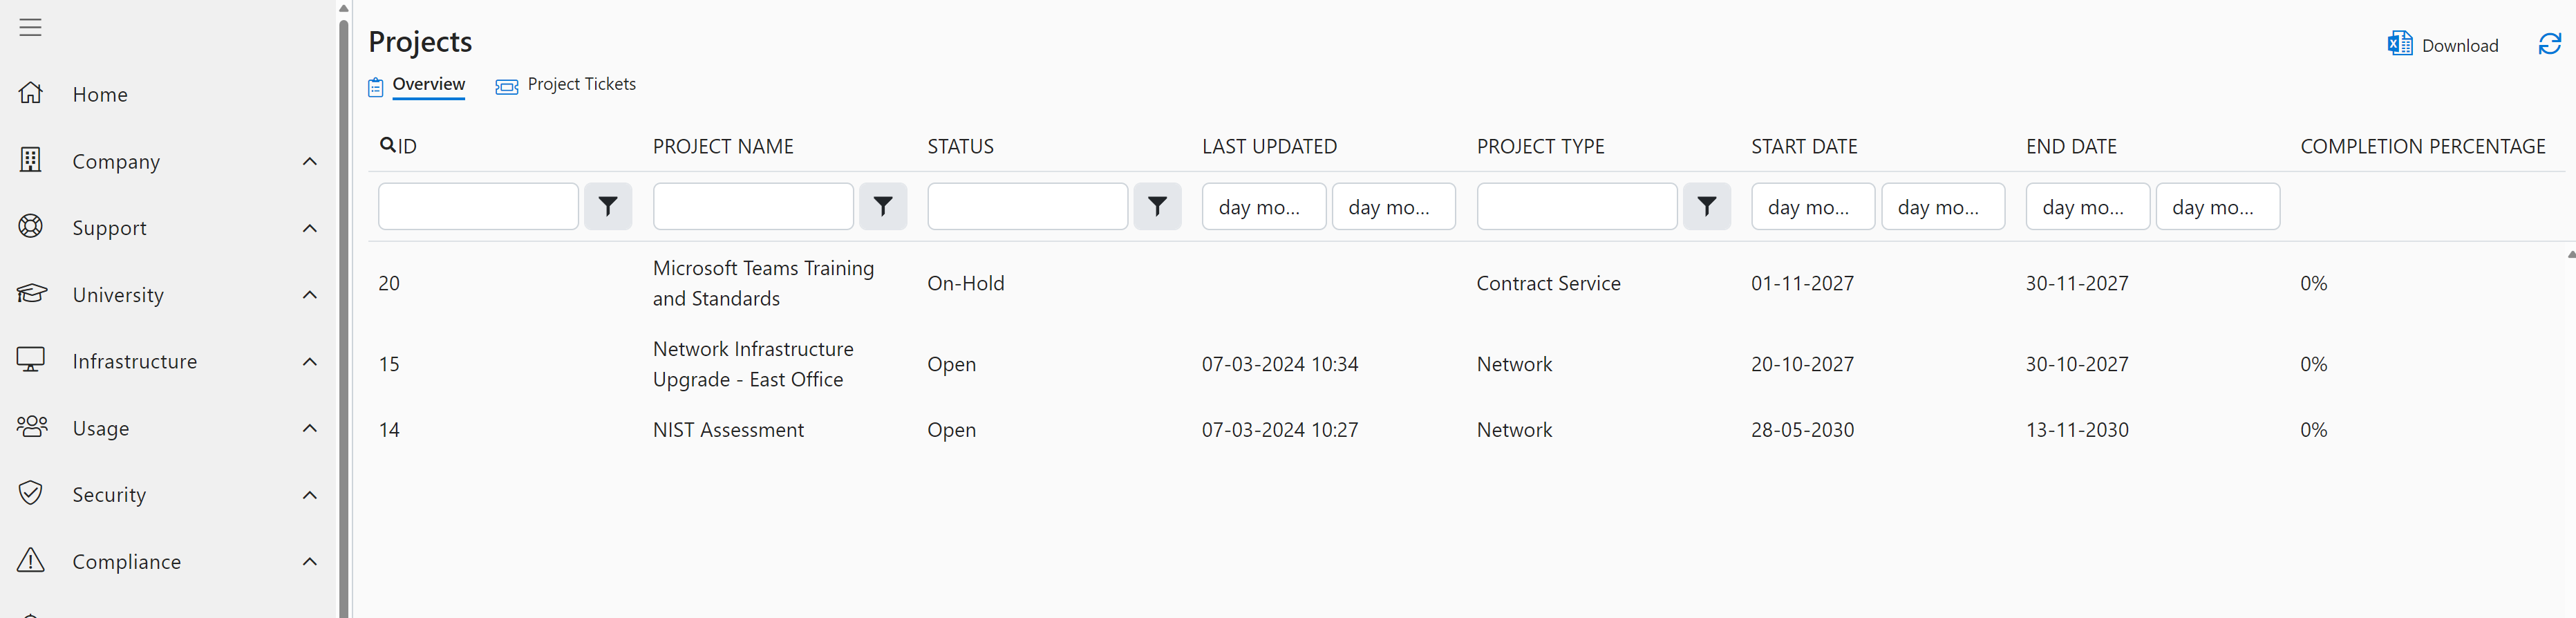
Task: Open the filter for PROJECT TYPE column
Action: tap(1707, 206)
